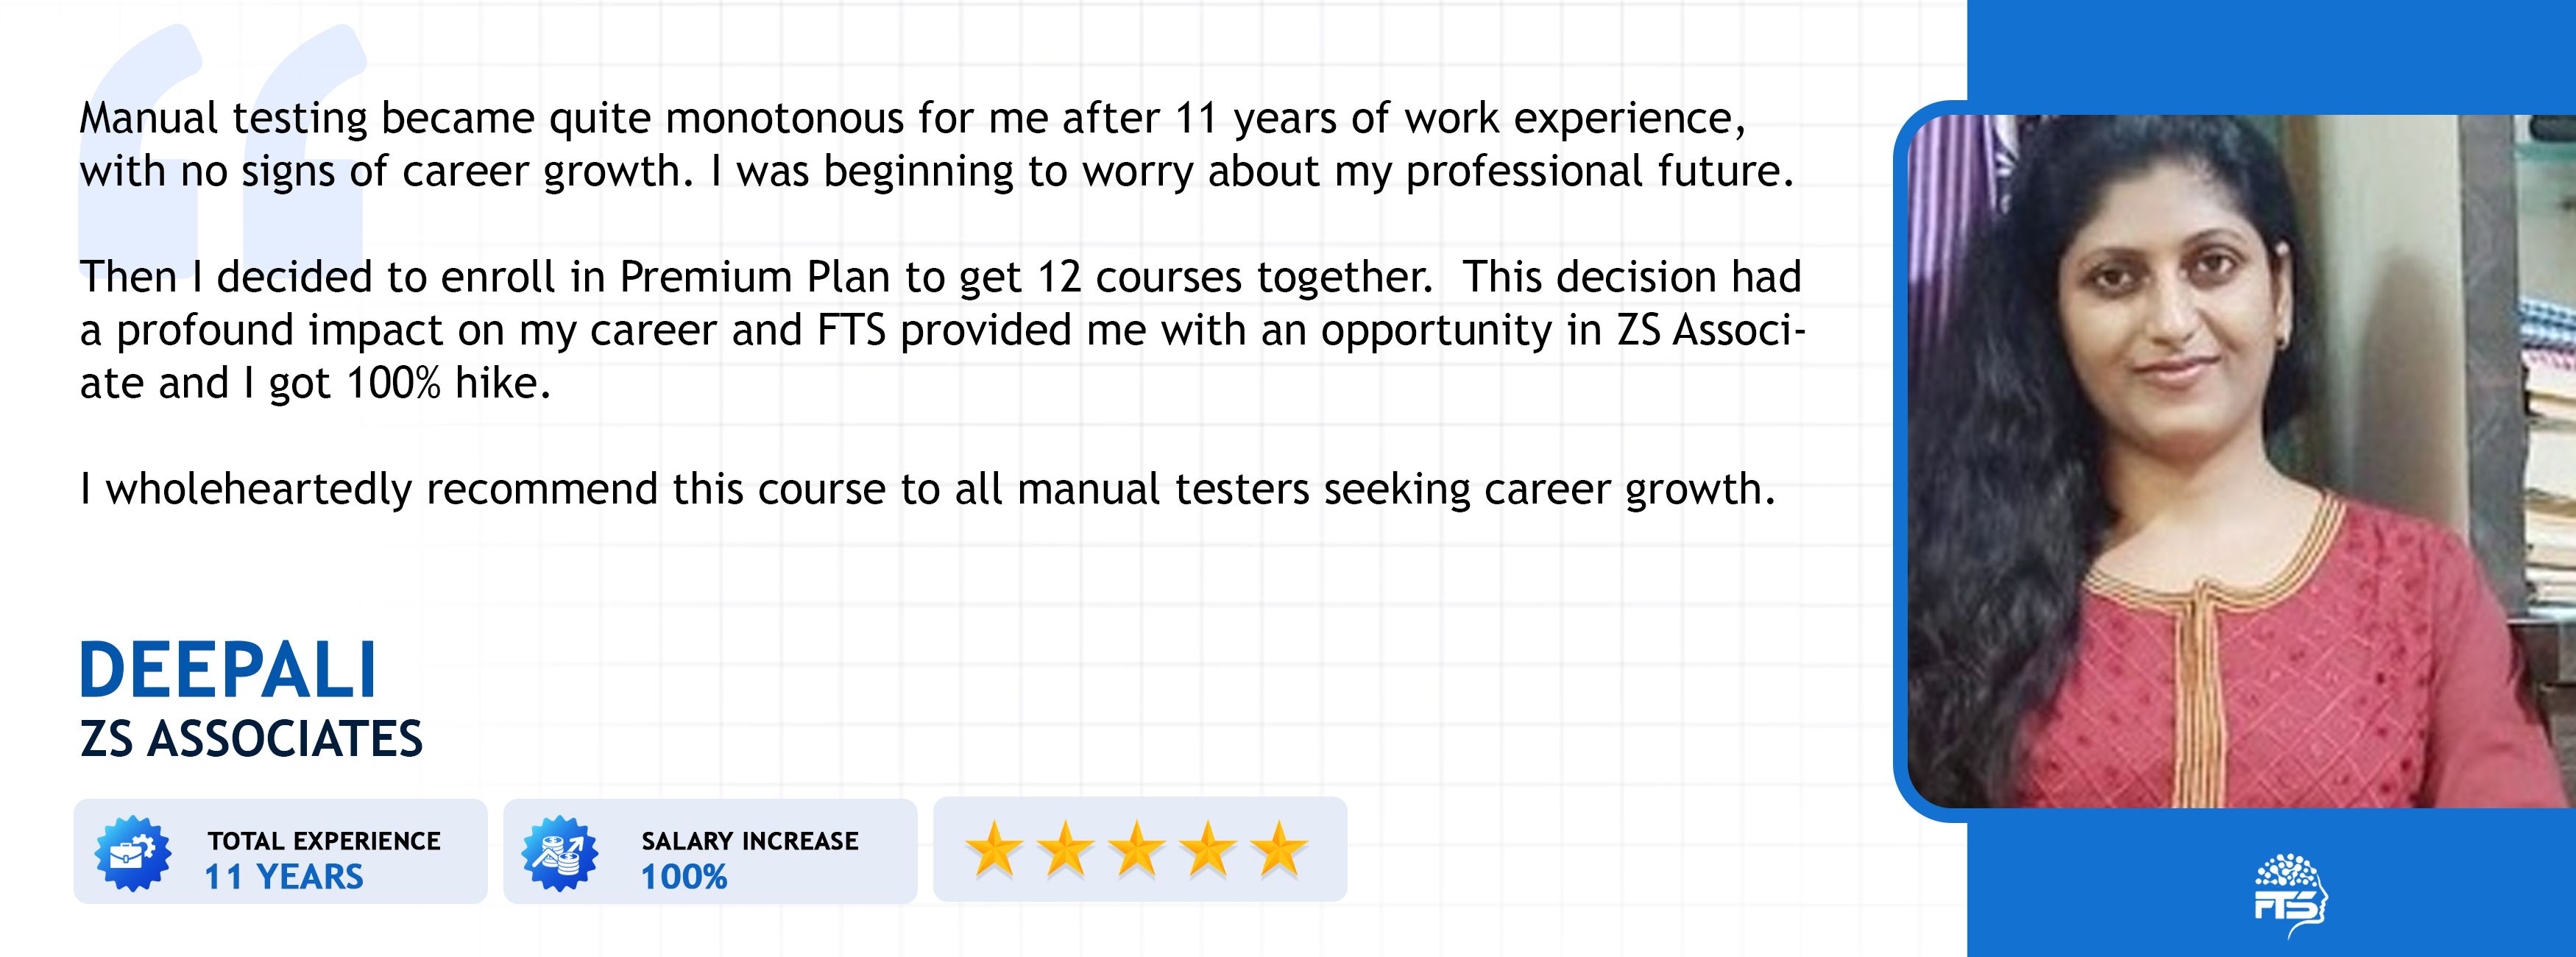Select the first rating star
This screenshot has height=957, width=2576.
[994, 850]
